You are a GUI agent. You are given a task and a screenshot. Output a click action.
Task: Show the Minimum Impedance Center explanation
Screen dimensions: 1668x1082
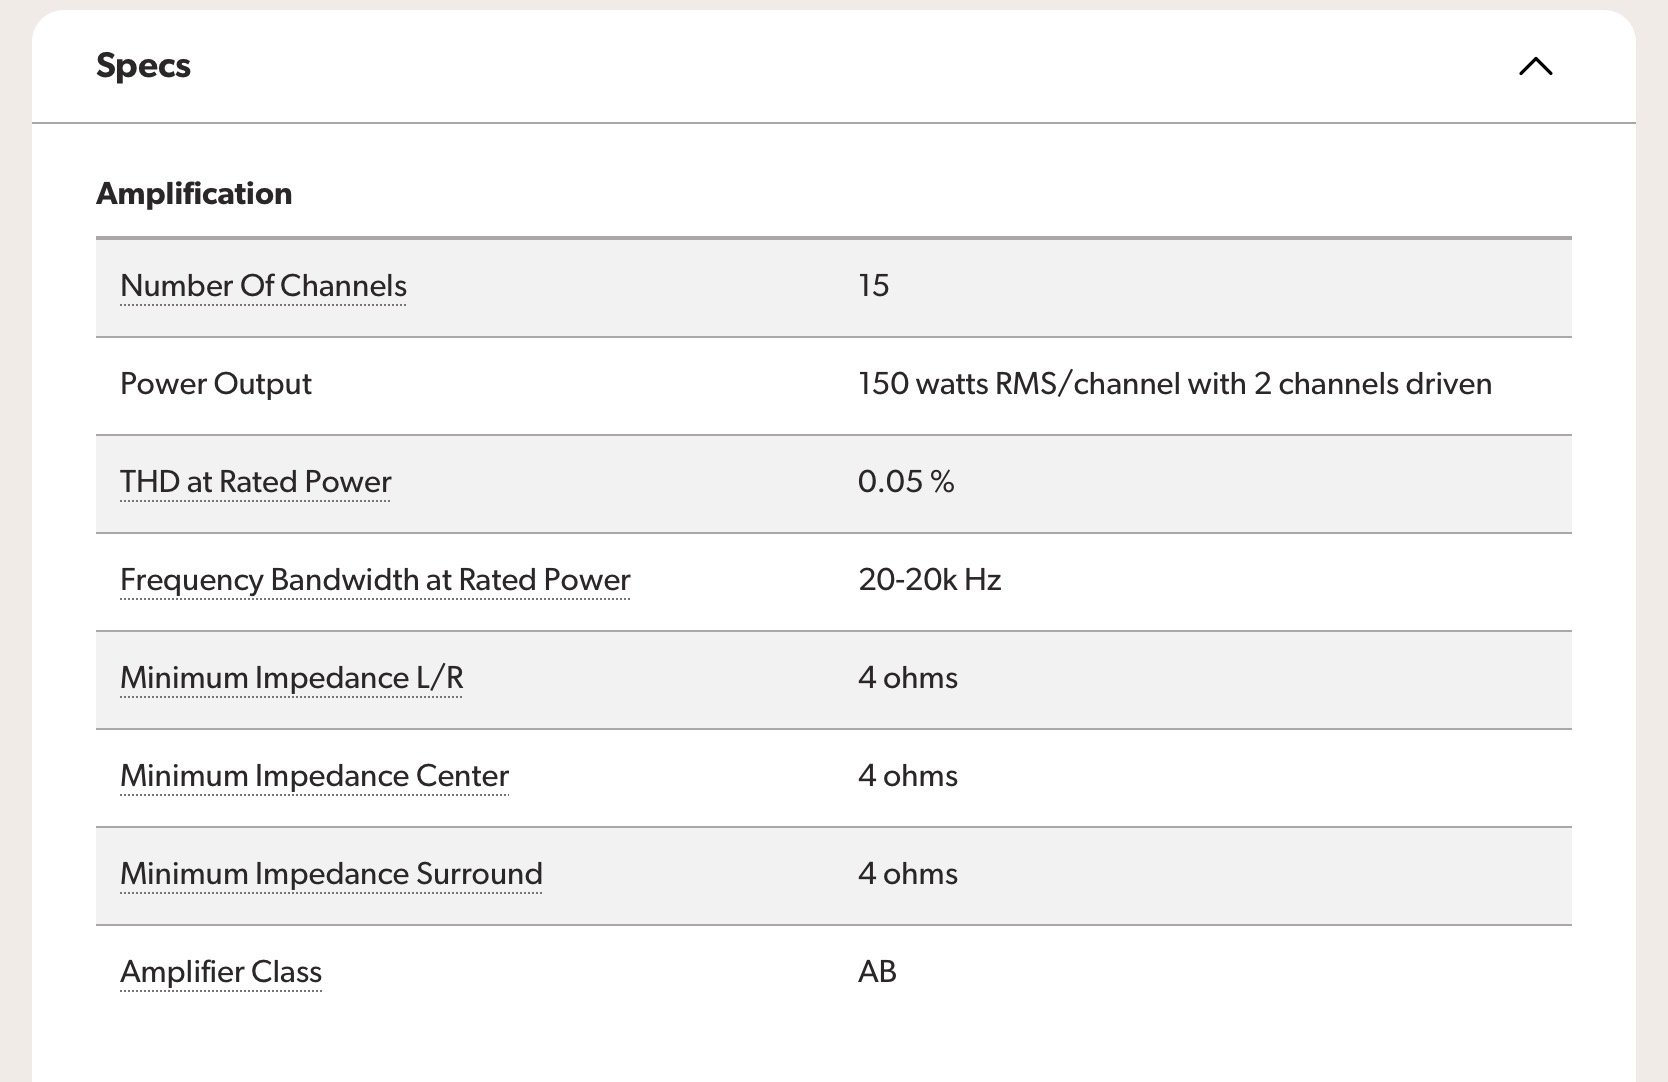314,776
